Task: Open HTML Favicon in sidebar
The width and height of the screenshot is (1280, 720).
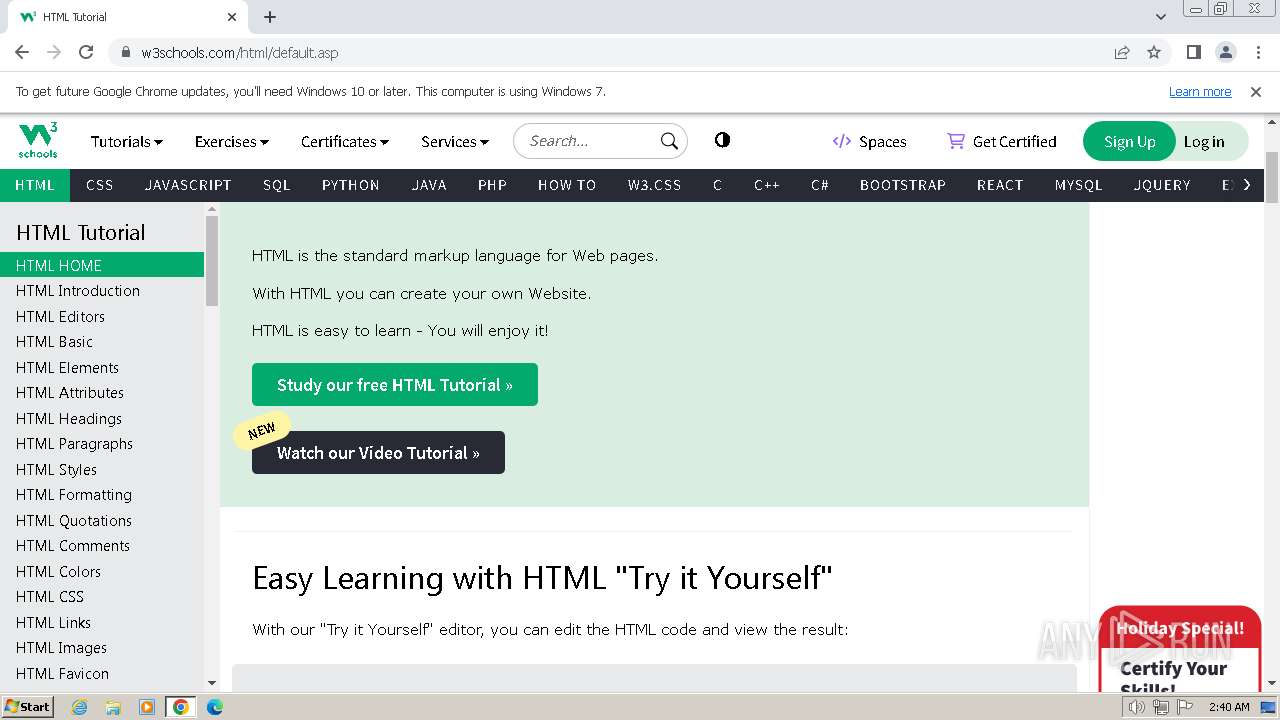Action: (x=102, y=673)
